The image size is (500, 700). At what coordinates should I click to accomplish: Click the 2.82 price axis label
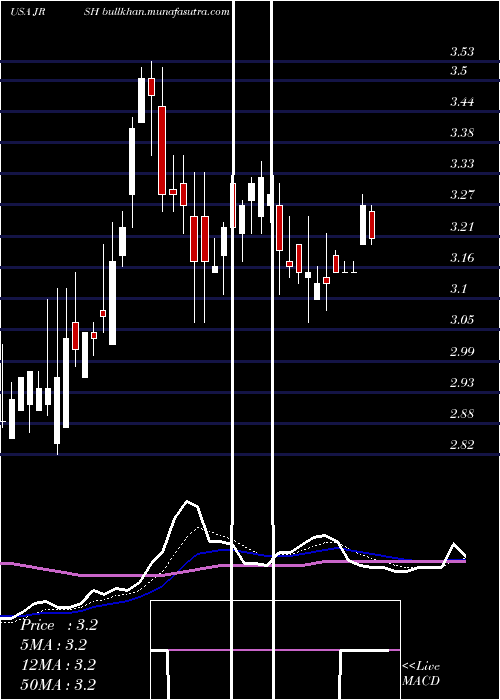[x=462, y=445]
